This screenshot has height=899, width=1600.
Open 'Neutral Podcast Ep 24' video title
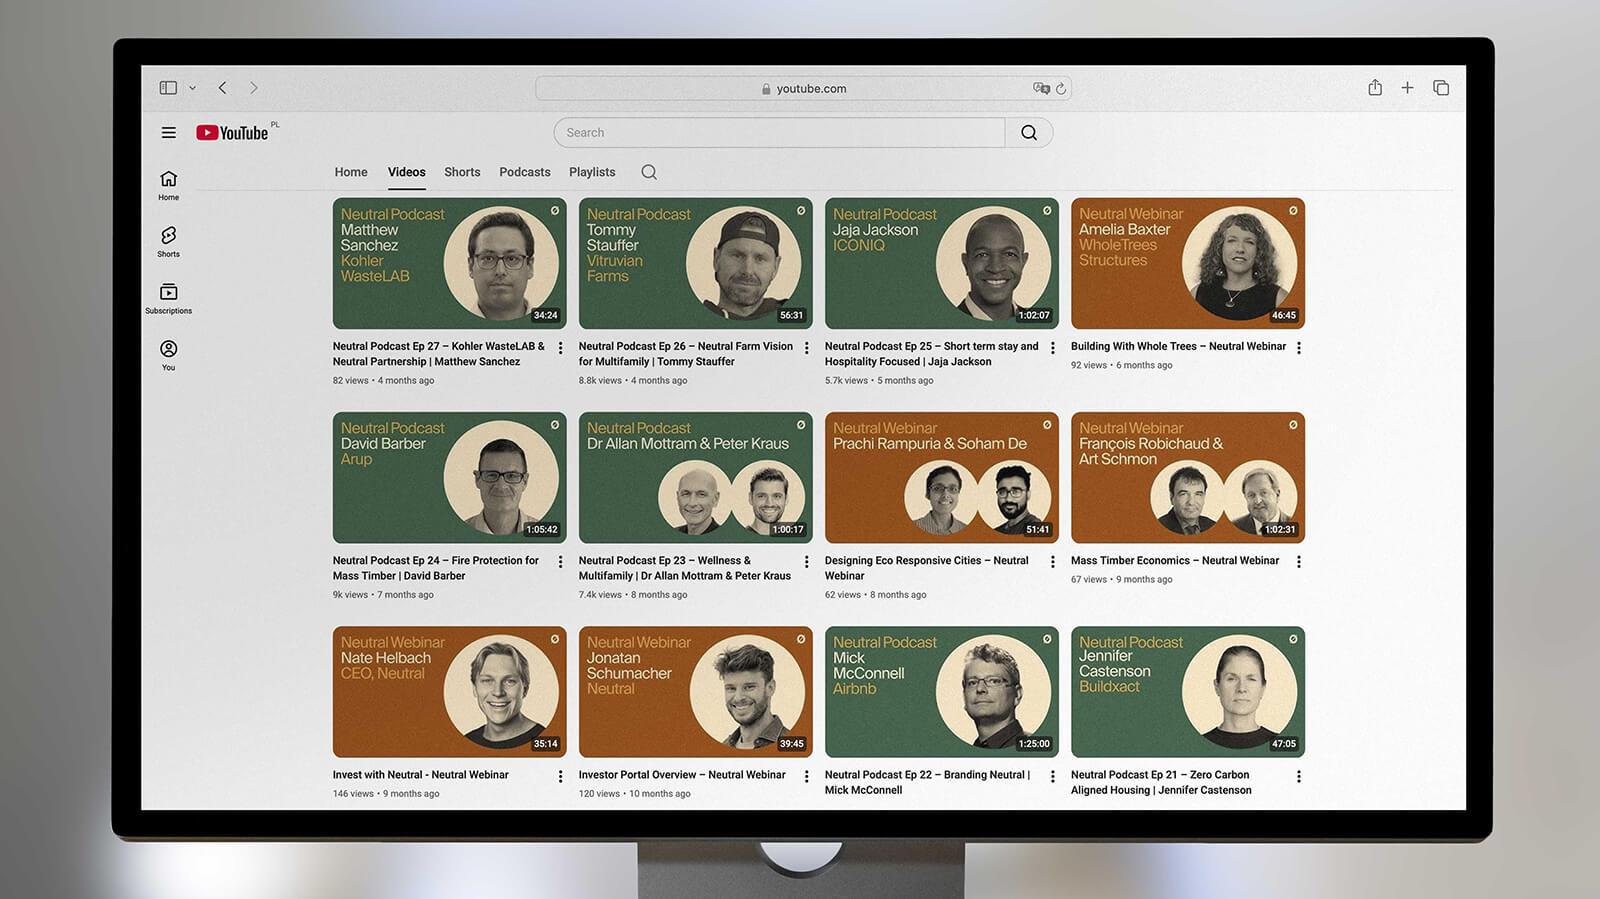coord(436,568)
